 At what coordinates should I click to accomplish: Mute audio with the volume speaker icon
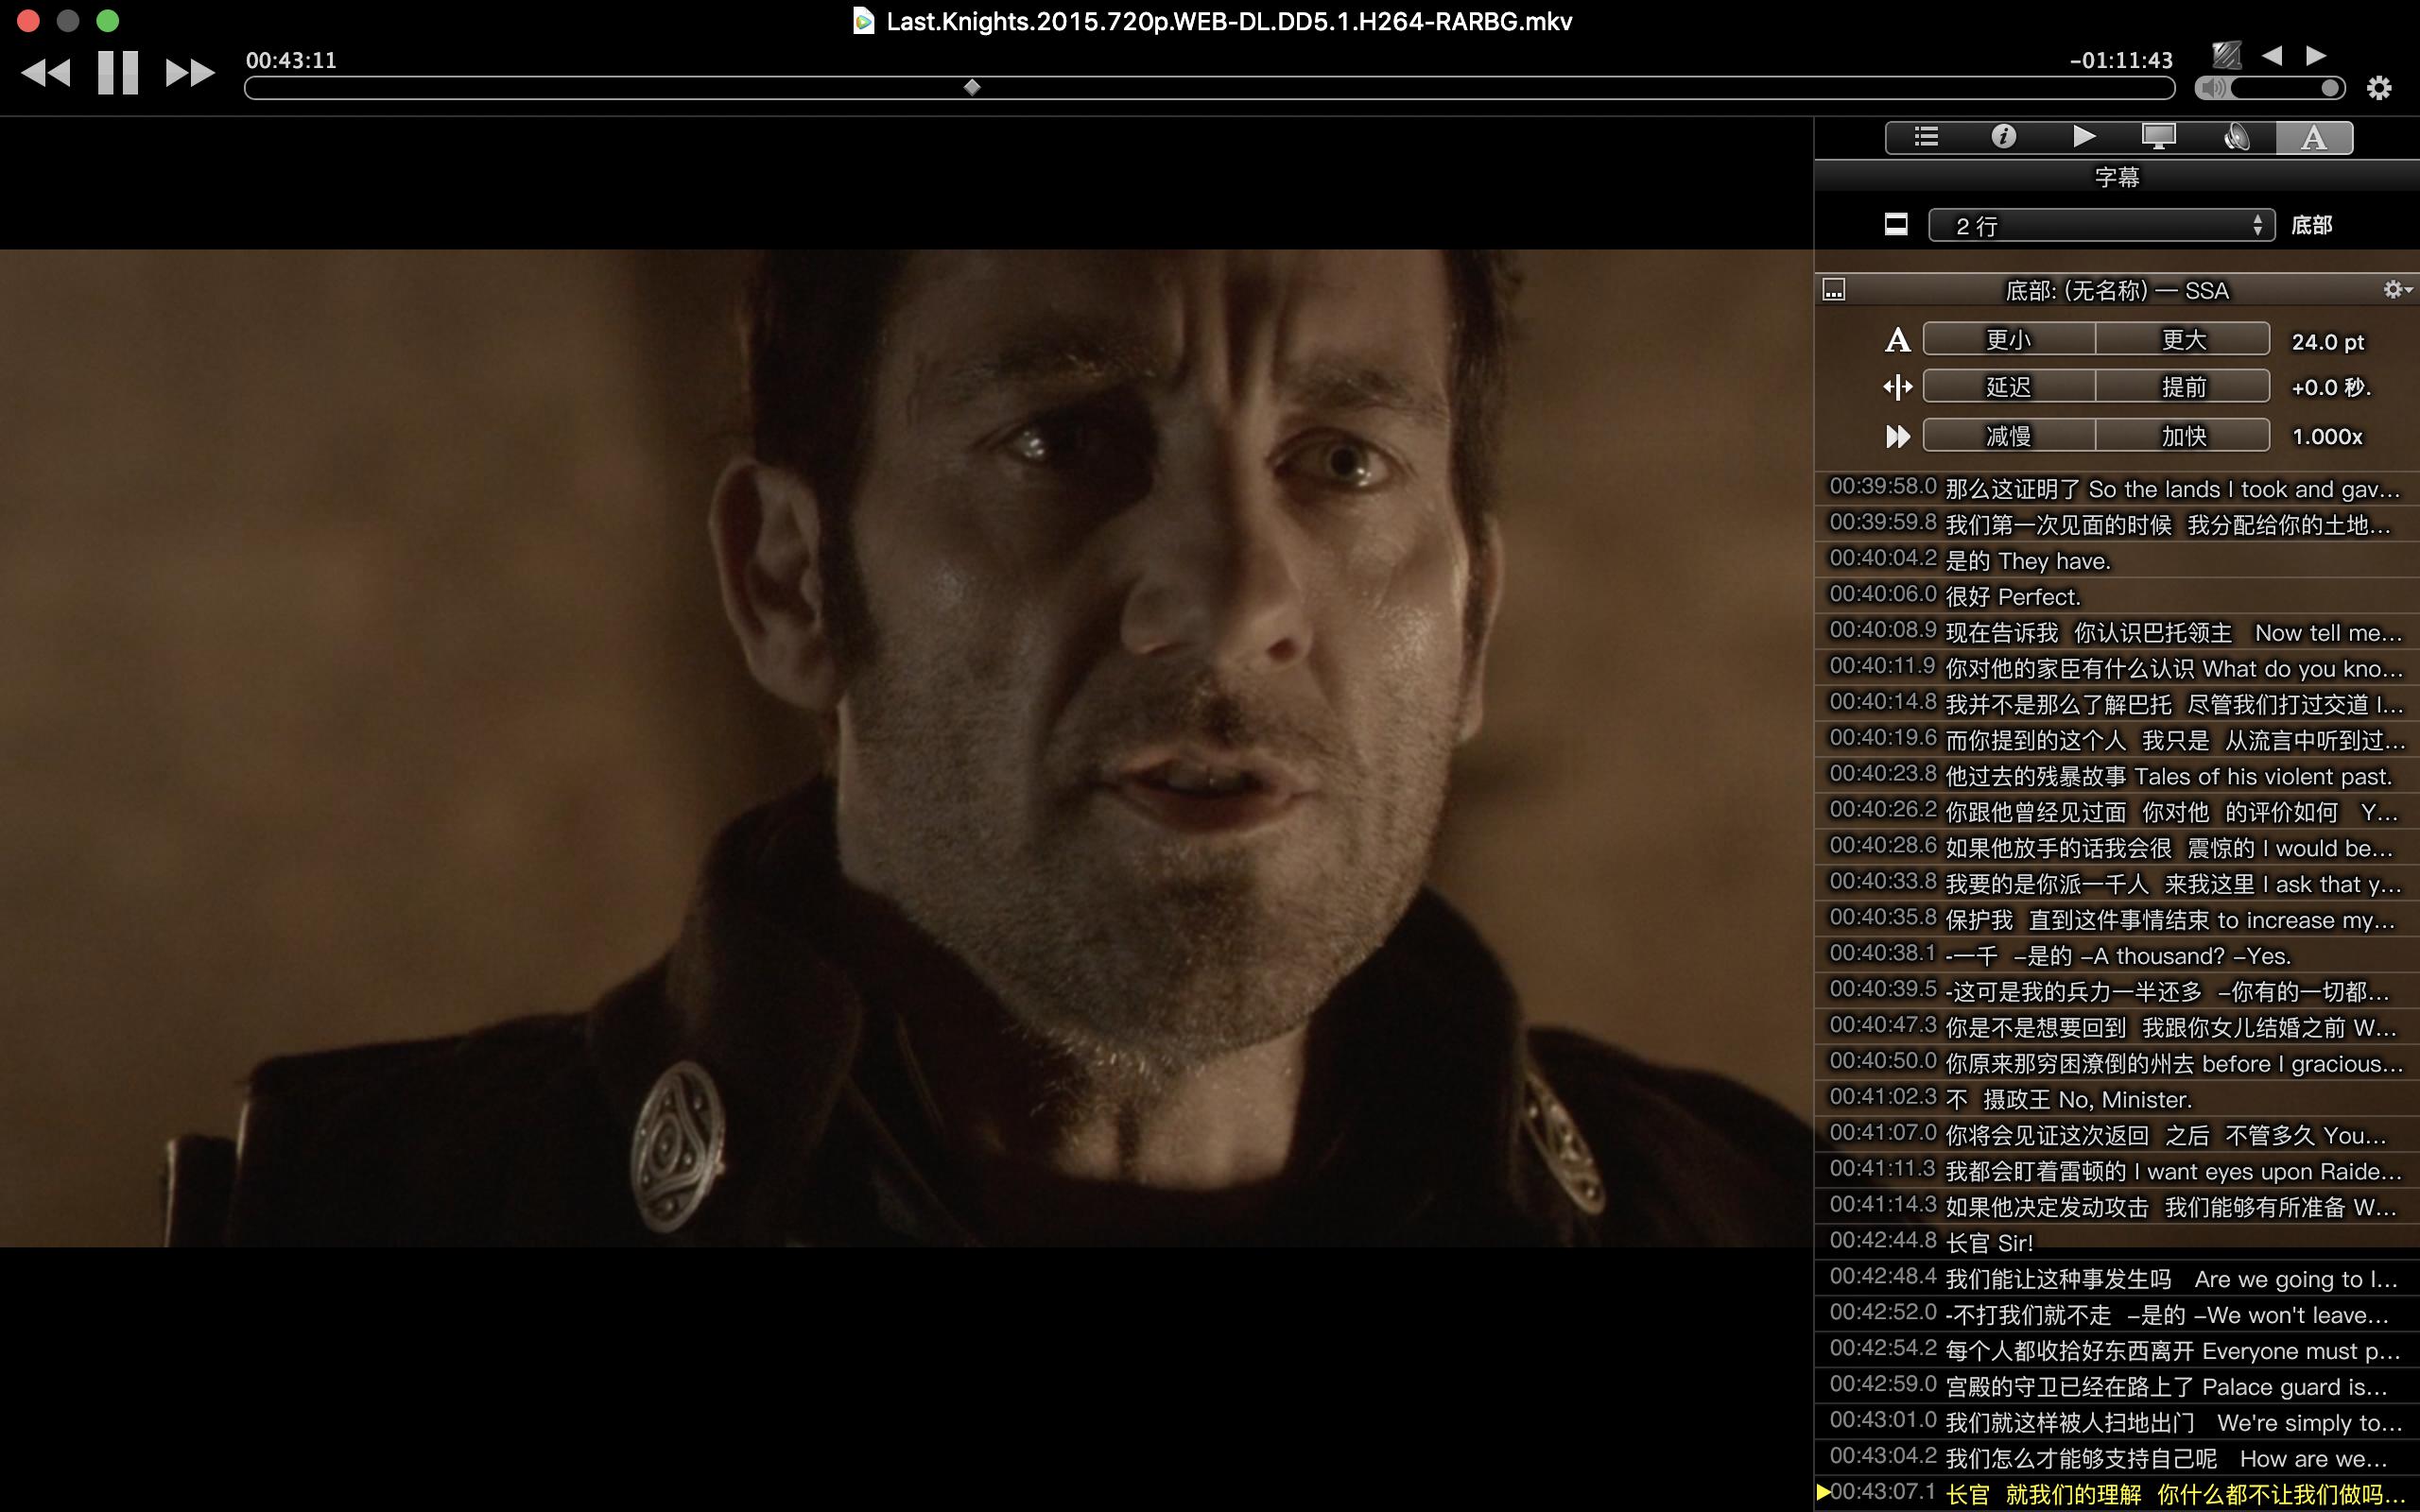(2213, 88)
